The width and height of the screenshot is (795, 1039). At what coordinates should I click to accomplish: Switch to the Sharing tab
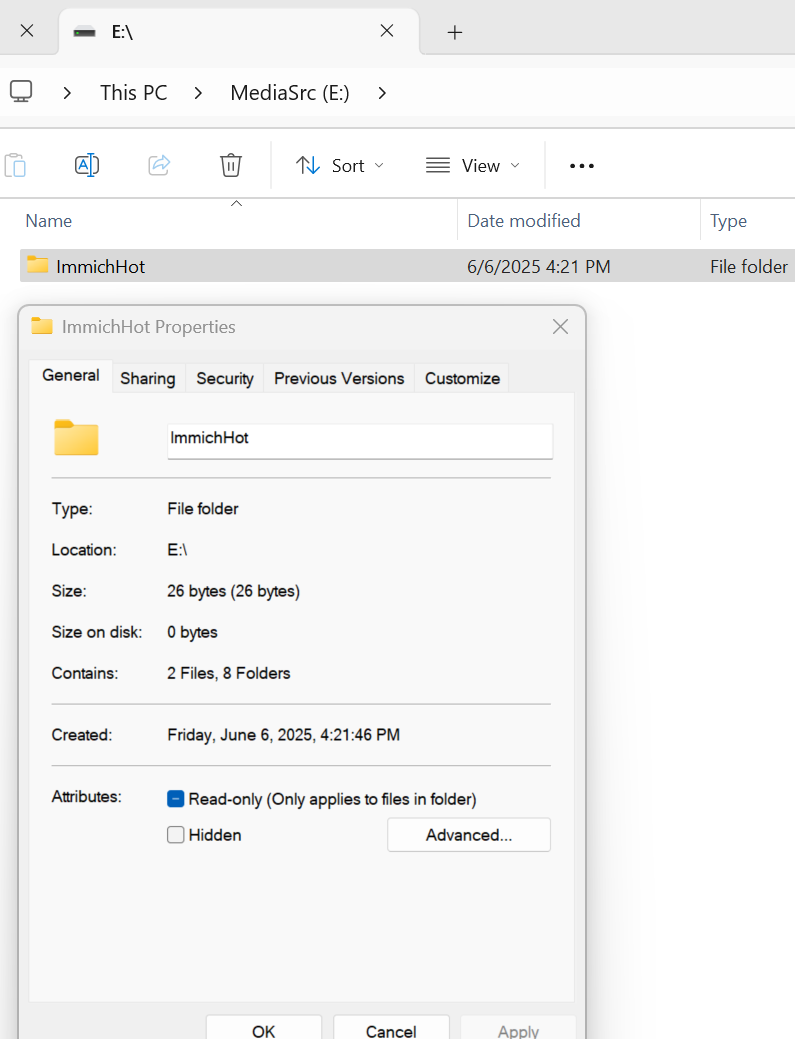148,378
